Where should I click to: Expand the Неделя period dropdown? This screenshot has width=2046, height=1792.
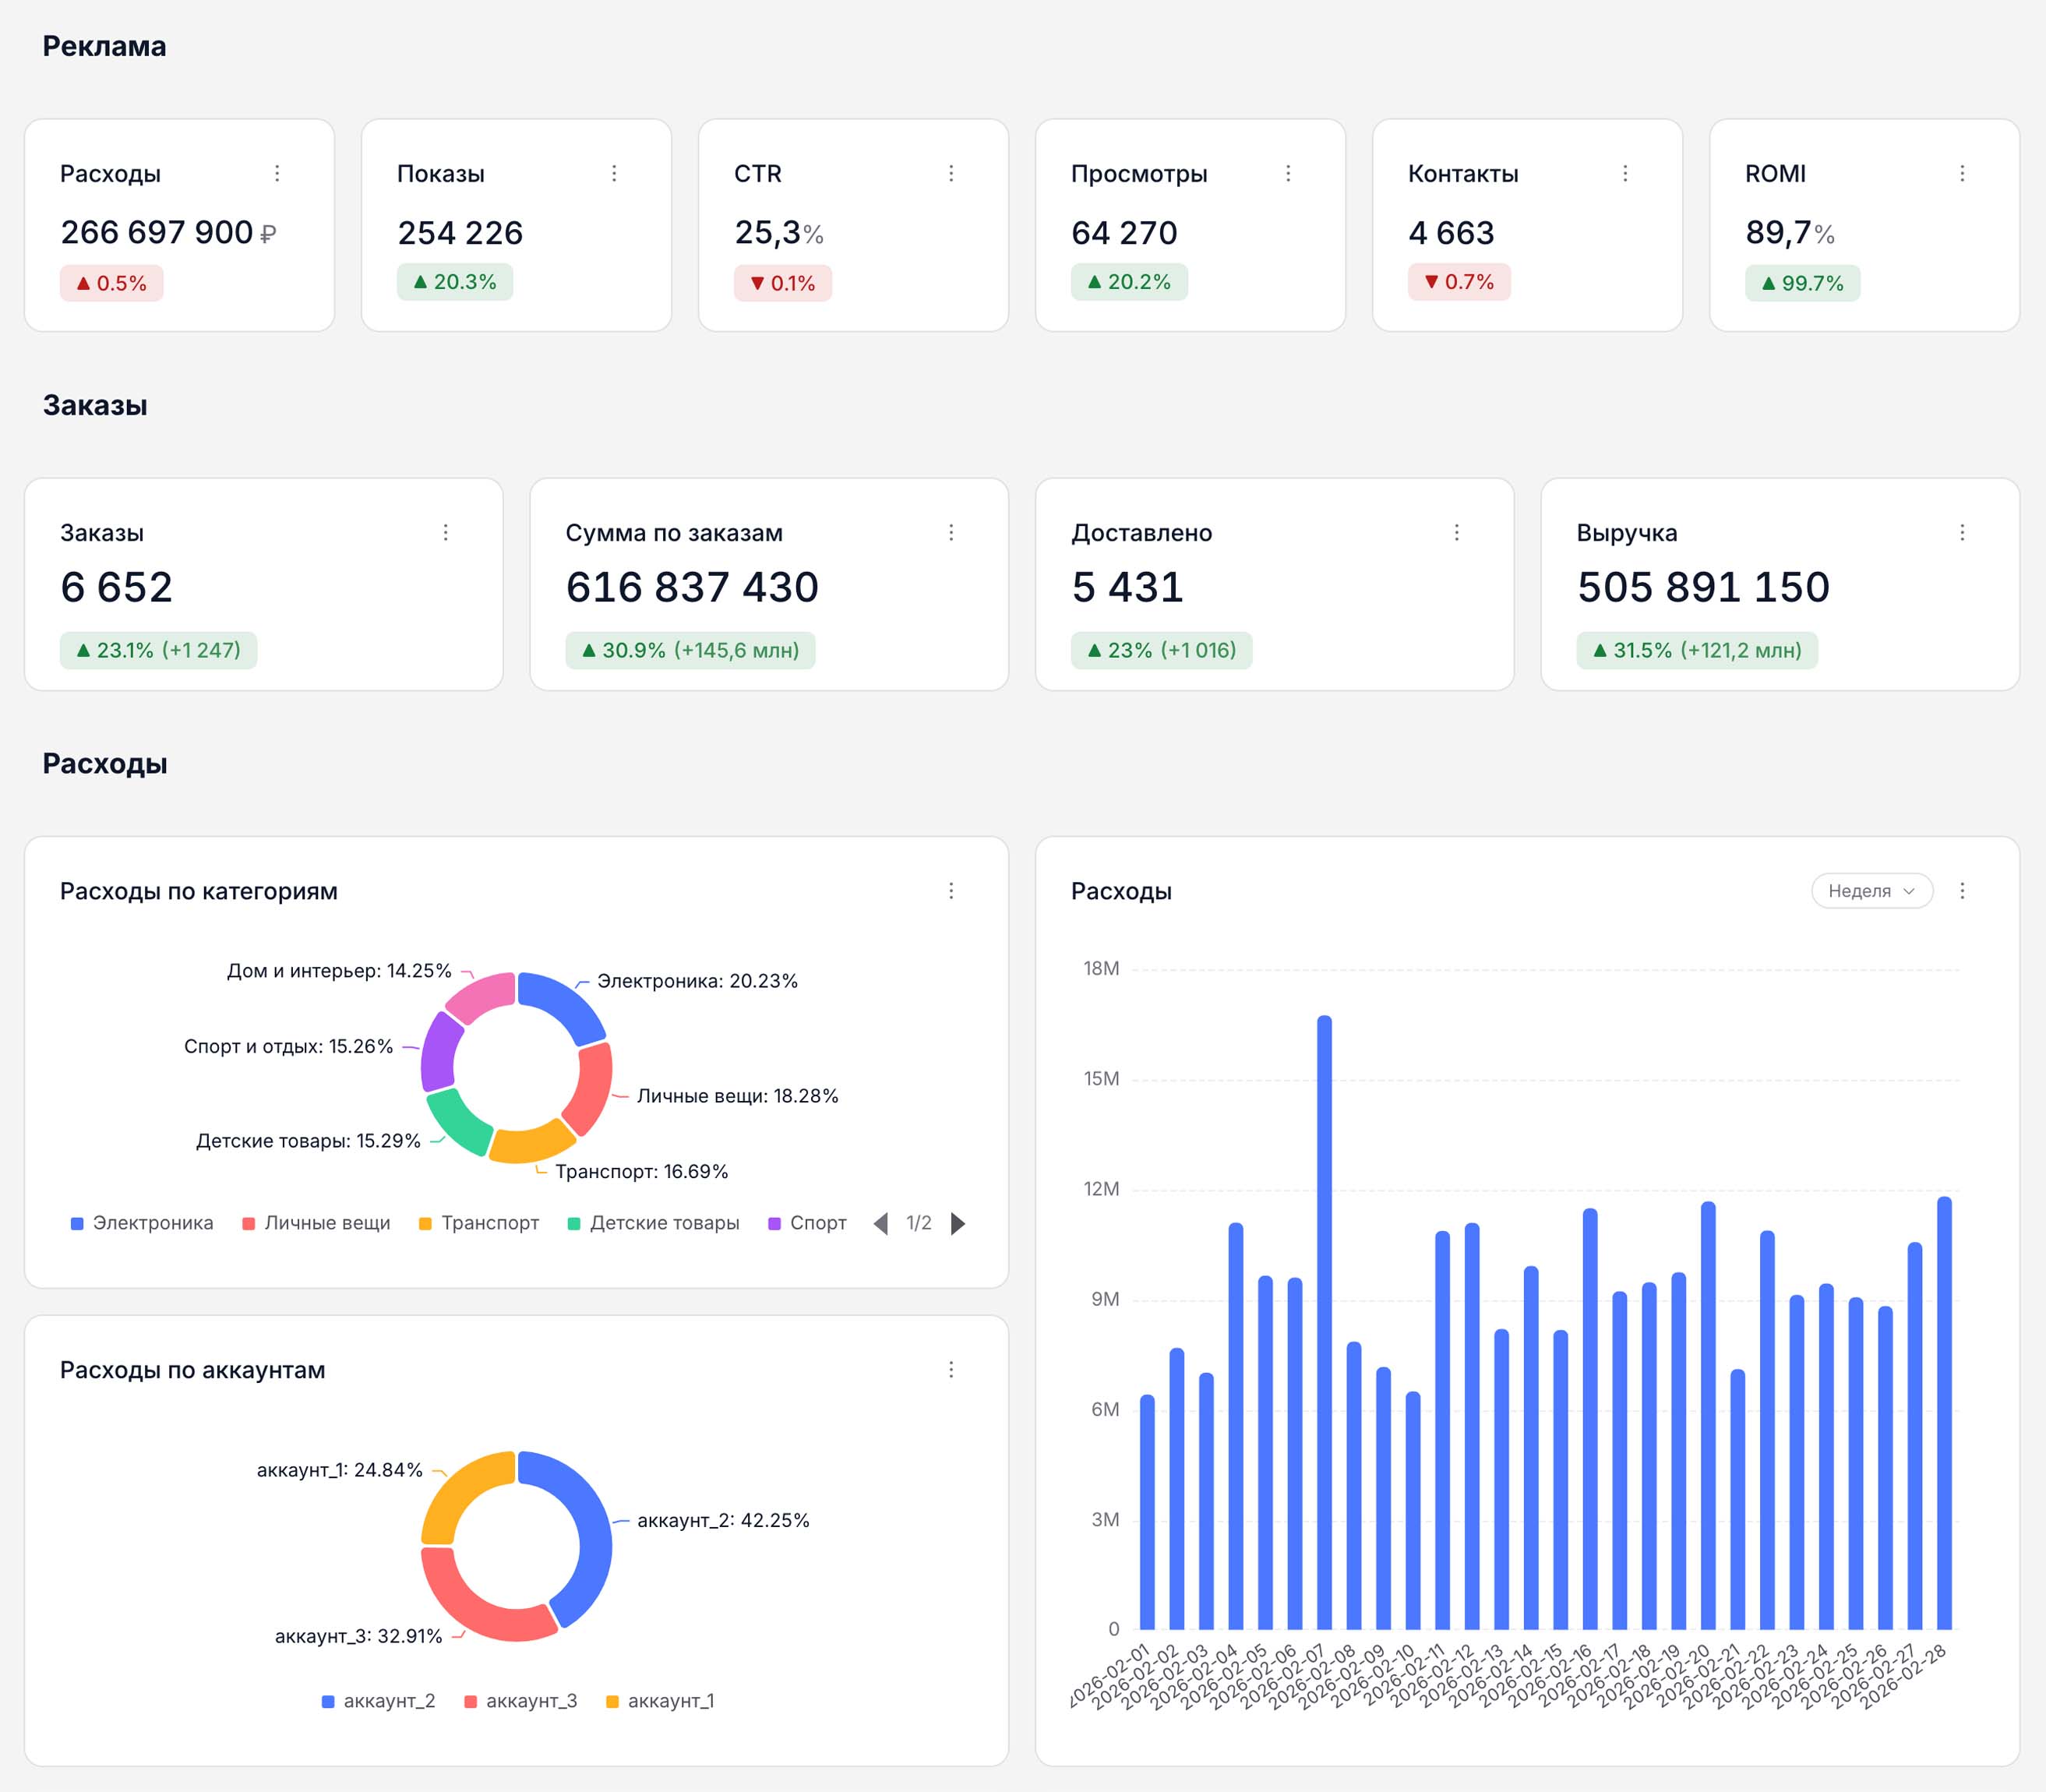coord(1872,890)
